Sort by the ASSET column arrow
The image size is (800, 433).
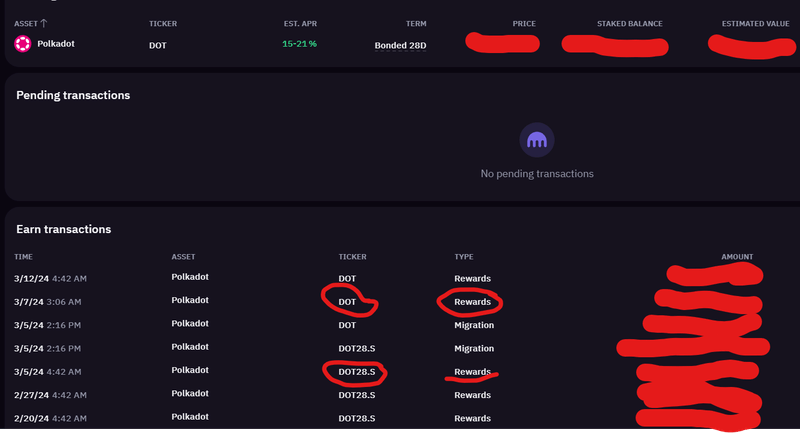[45, 22]
